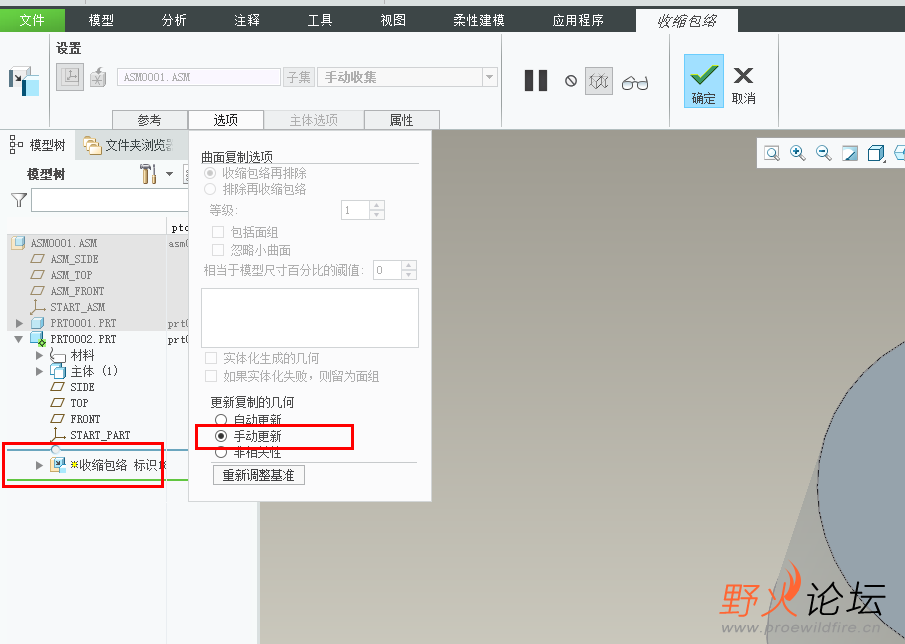
Task: Select the FRONT datum plane in PRT0002
Action: pyautogui.click(x=85, y=419)
